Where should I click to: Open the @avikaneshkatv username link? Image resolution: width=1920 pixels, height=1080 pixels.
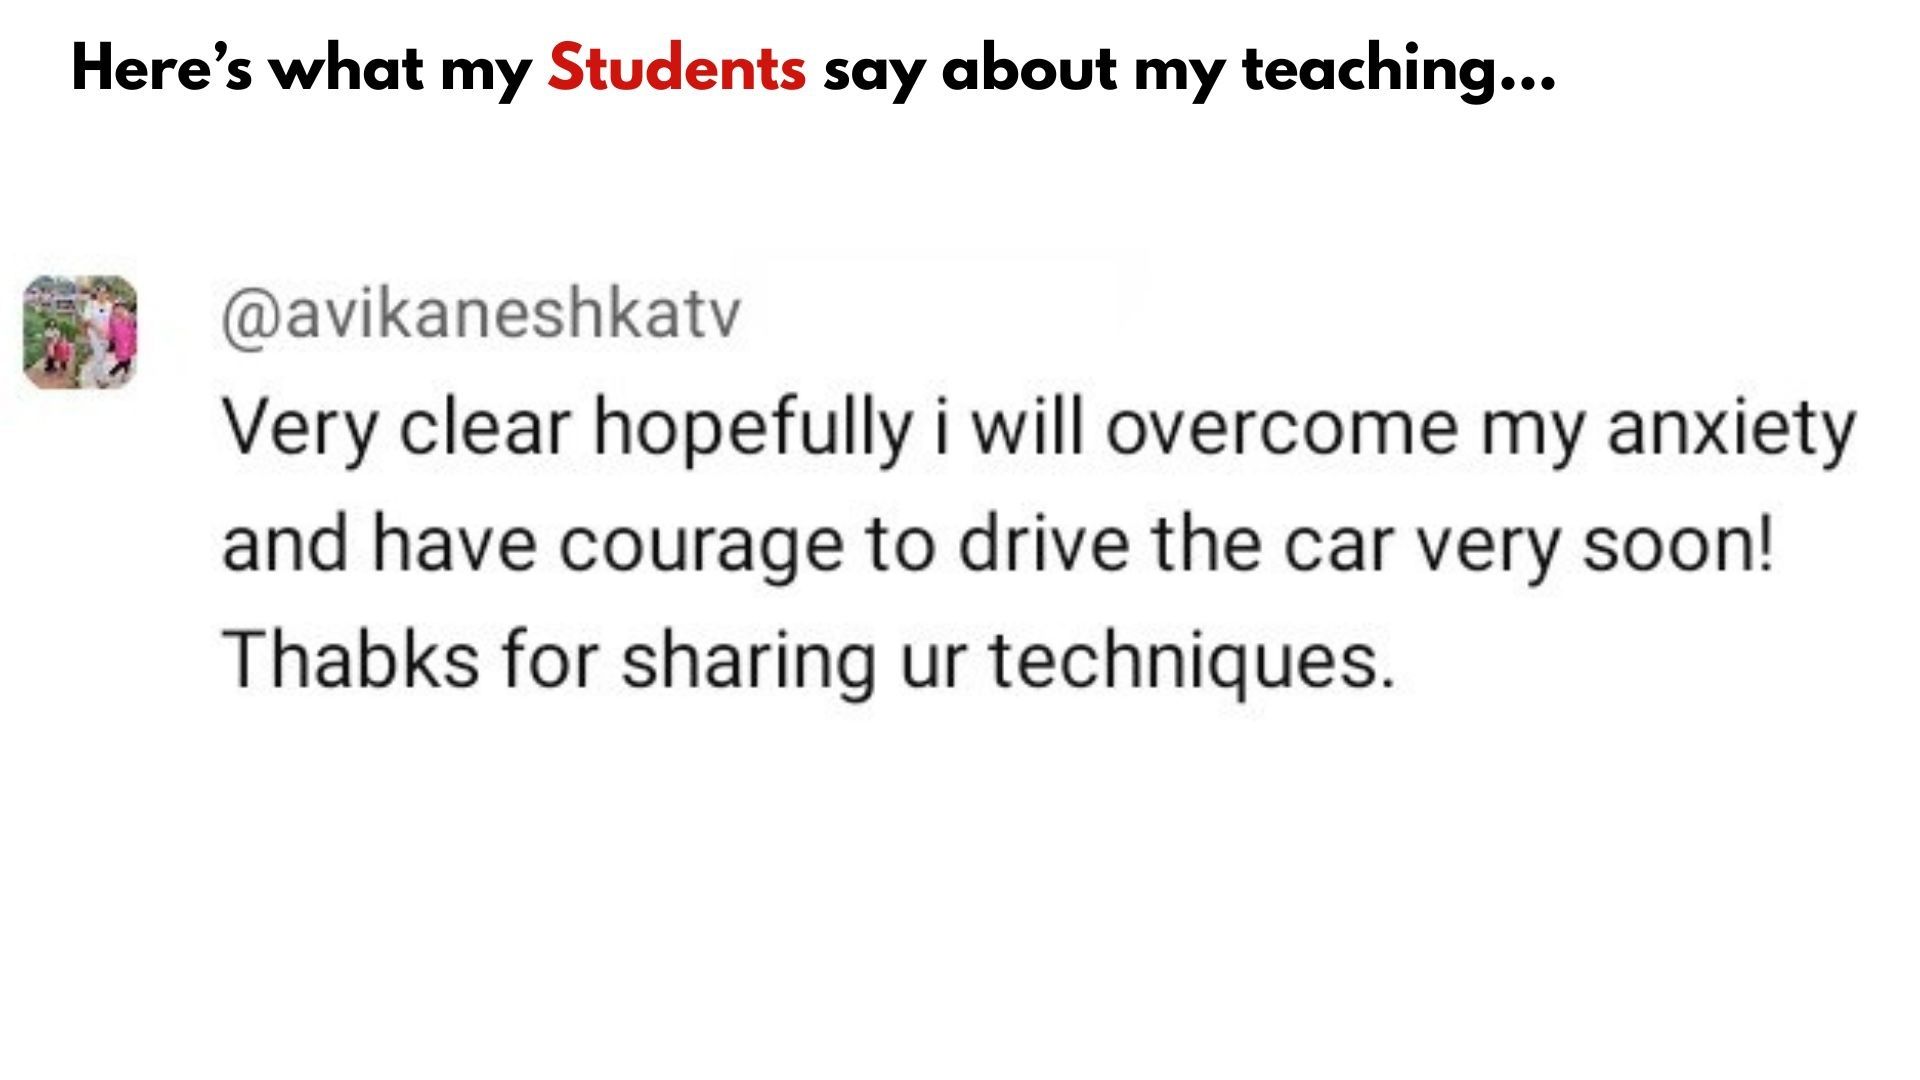click(x=481, y=316)
